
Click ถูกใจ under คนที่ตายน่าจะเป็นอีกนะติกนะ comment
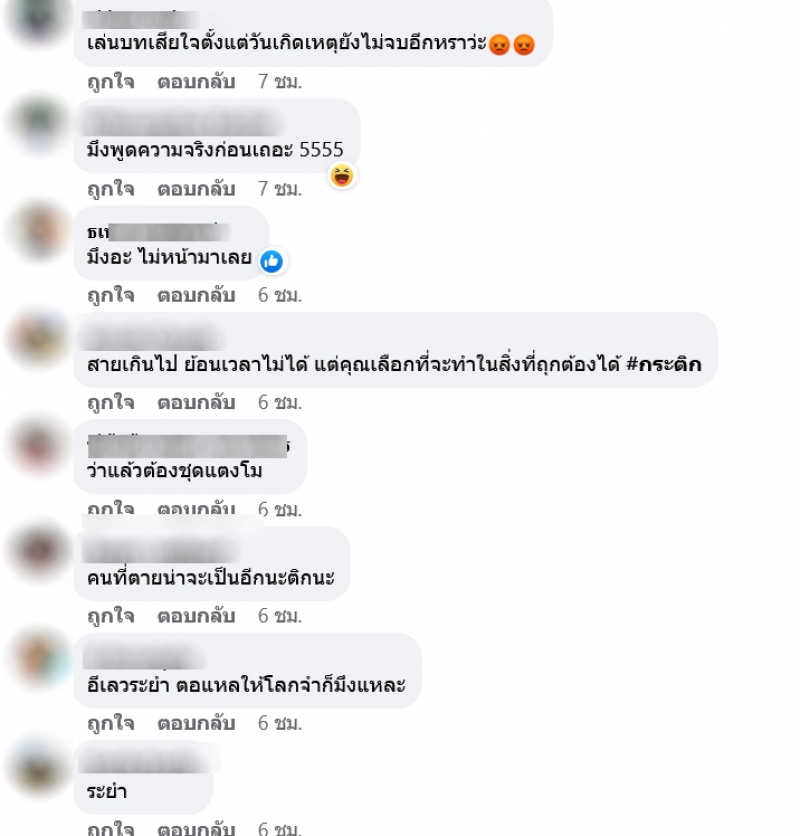pos(111,616)
